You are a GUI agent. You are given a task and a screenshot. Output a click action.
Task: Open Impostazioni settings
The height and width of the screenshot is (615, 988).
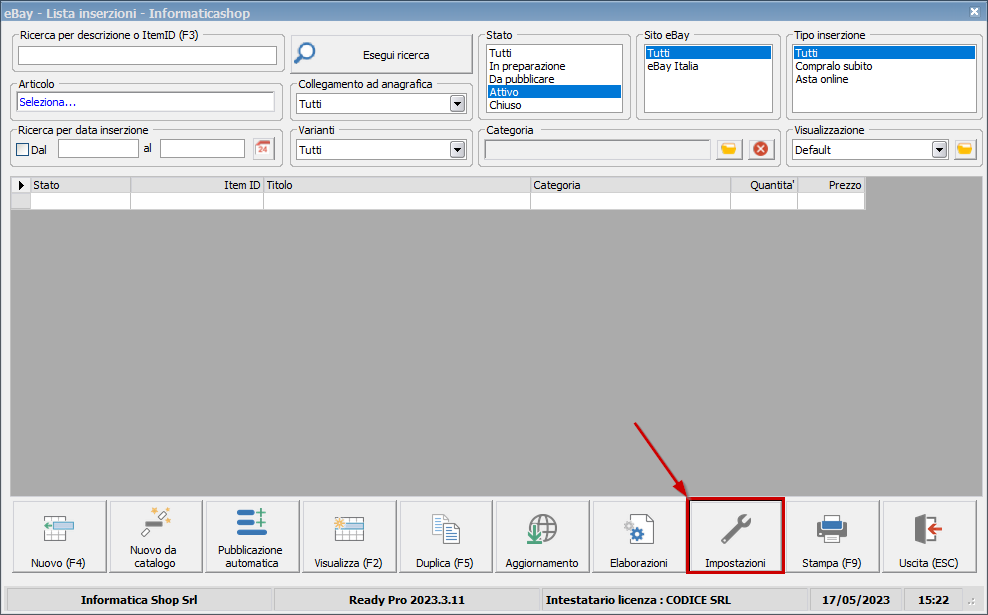(x=735, y=537)
